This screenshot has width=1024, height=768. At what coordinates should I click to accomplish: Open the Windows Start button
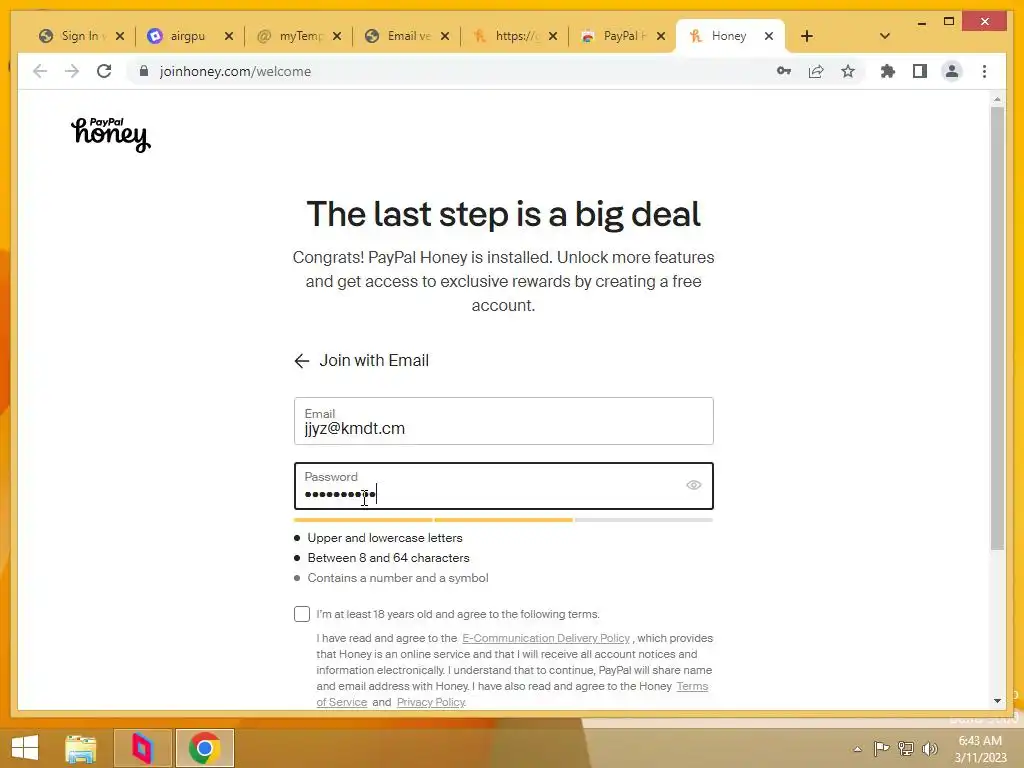click(25, 748)
